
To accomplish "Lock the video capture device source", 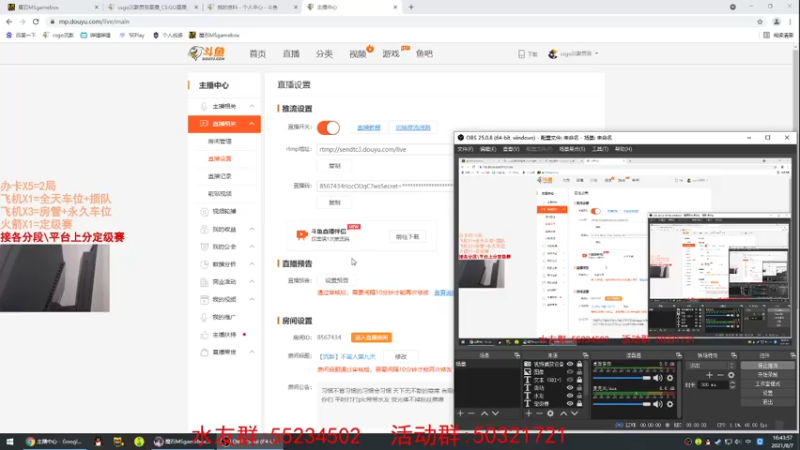I will click(x=579, y=364).
